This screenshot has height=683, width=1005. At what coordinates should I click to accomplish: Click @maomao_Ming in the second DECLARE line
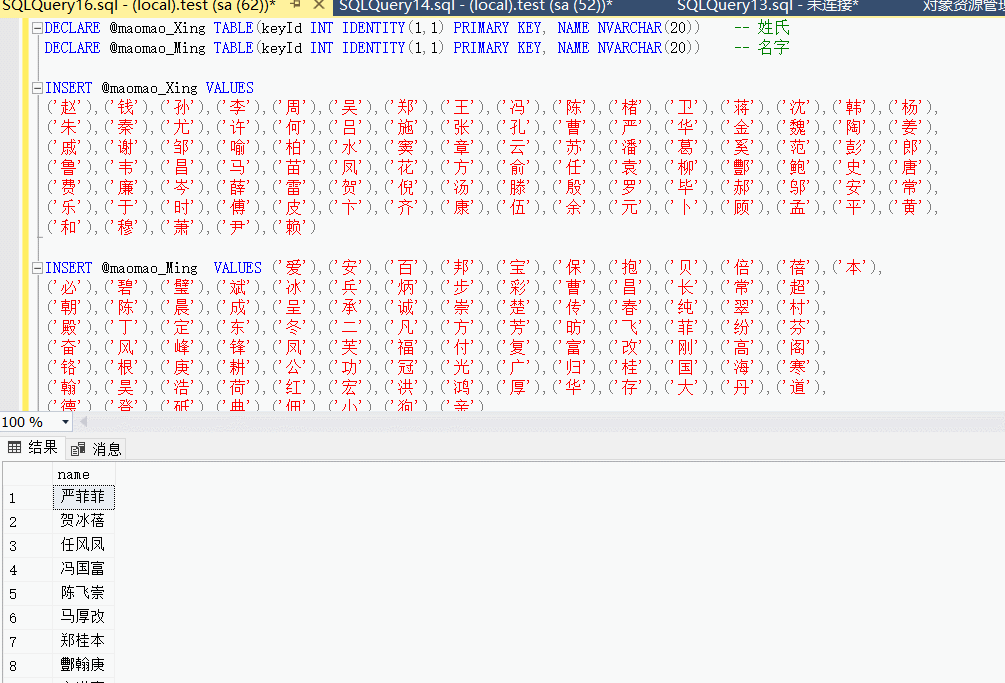tap(158, 49)
